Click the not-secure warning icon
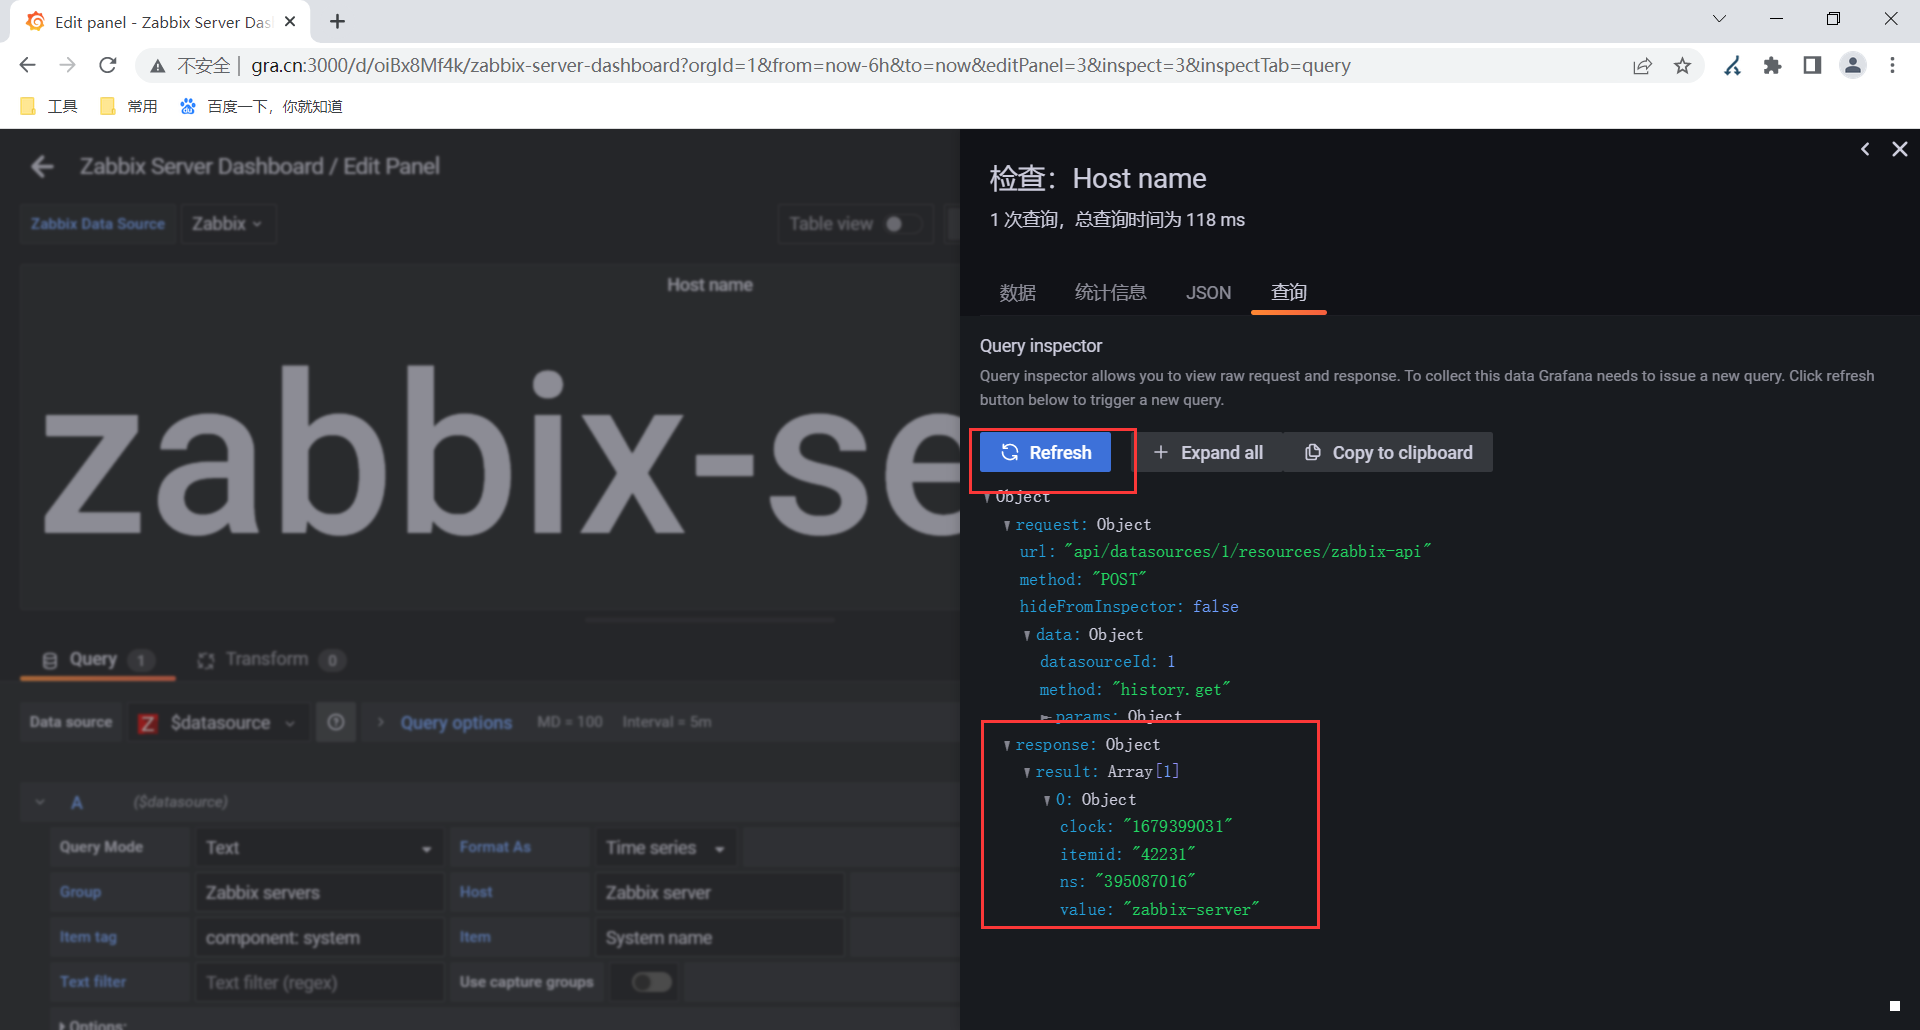Image resolution: width=1920 pixels, height=1030 pixels. (x=158, y=66)
